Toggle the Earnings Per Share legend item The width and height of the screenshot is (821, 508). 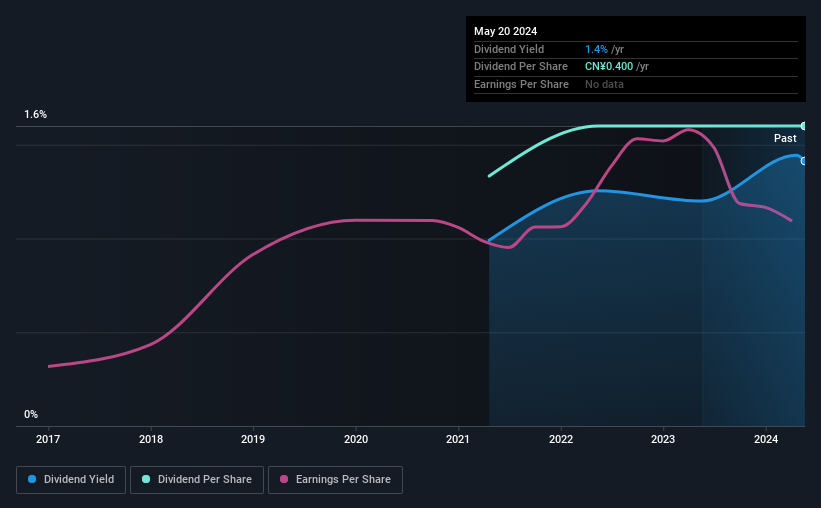[x=335, y=480]
